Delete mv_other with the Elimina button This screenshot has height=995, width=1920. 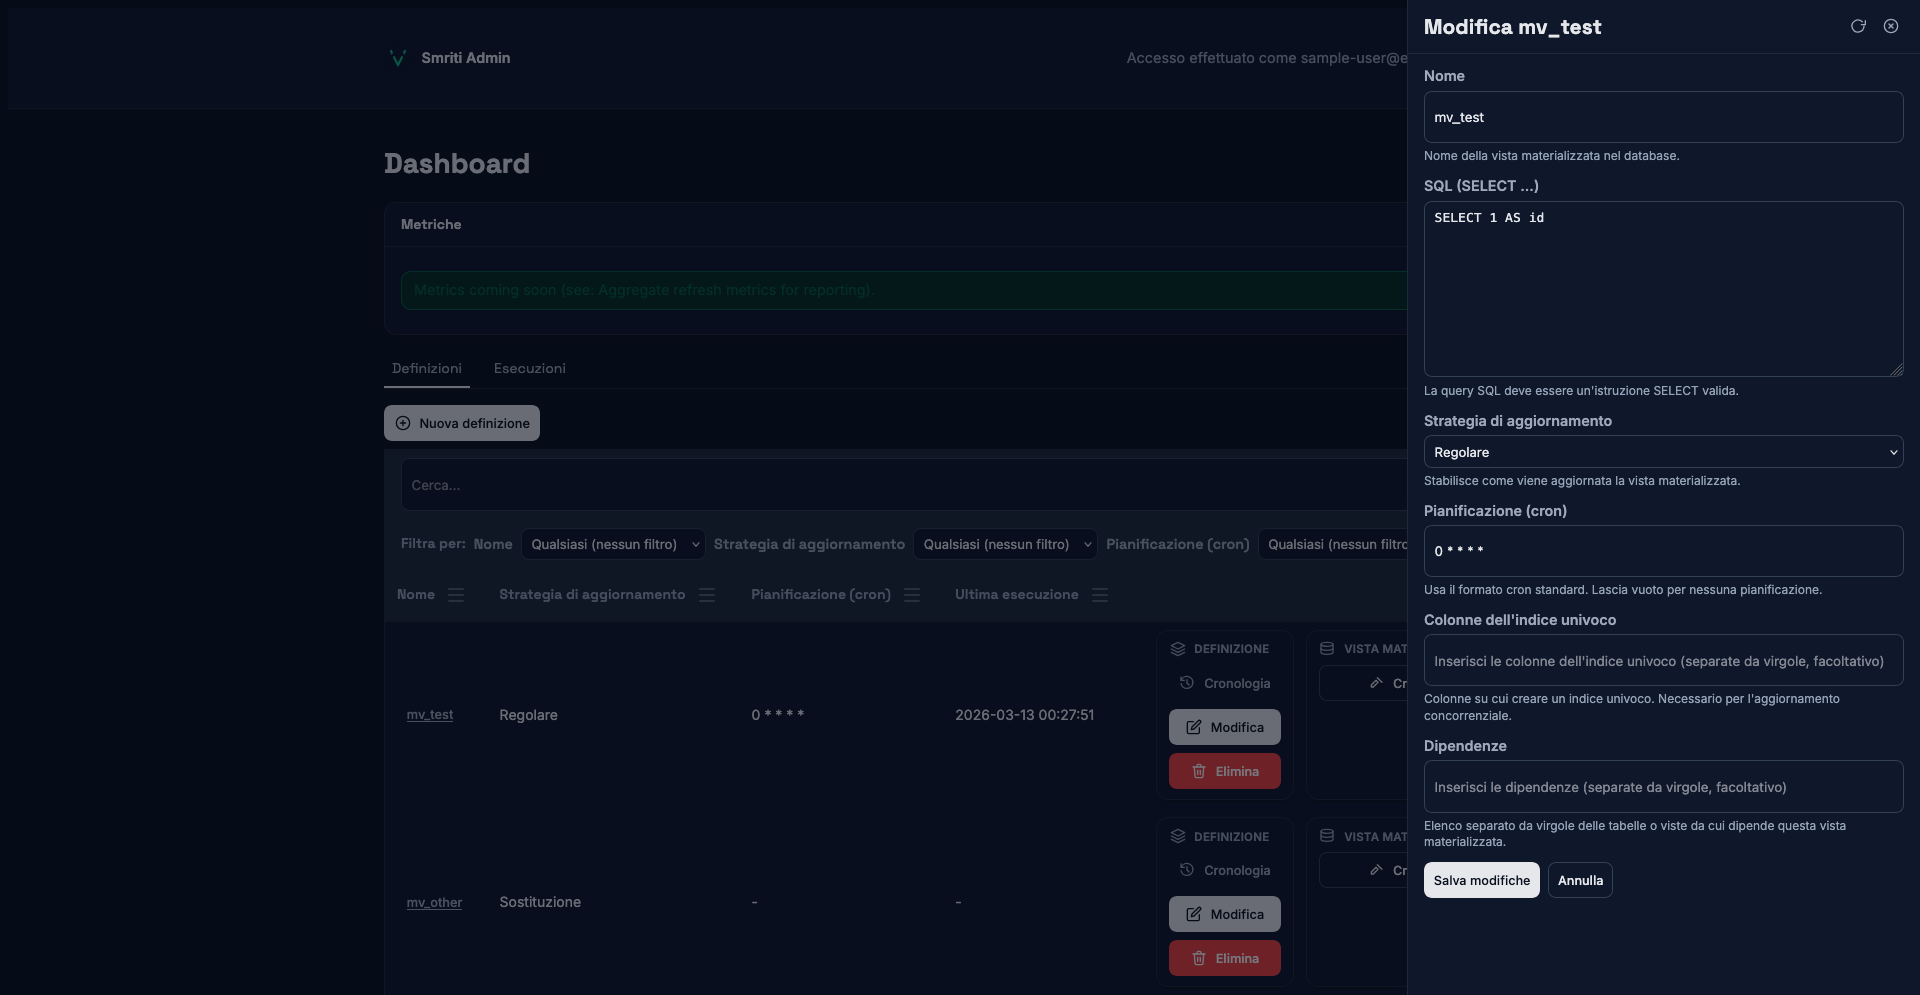[1225, 958]
